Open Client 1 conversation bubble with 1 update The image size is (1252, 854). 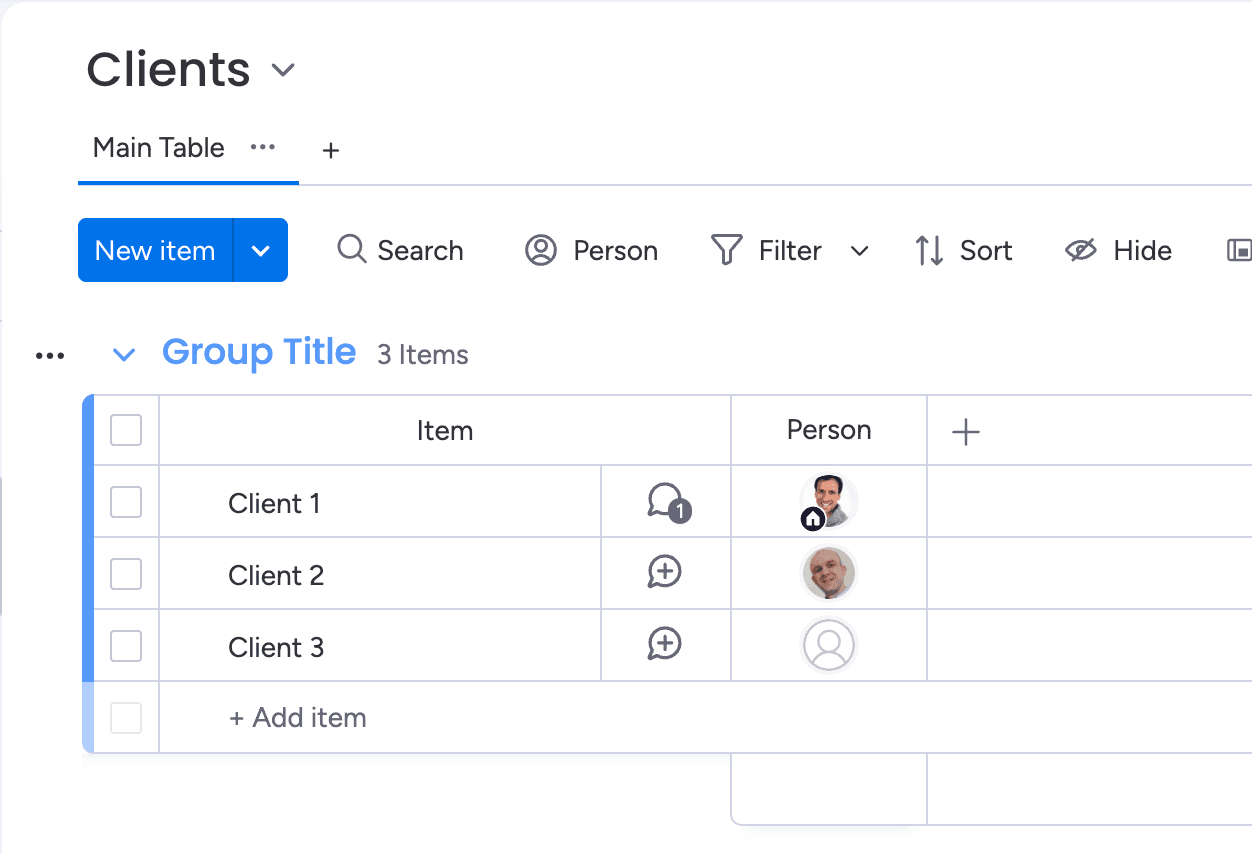pyautogui.click(x=667, y=502)
